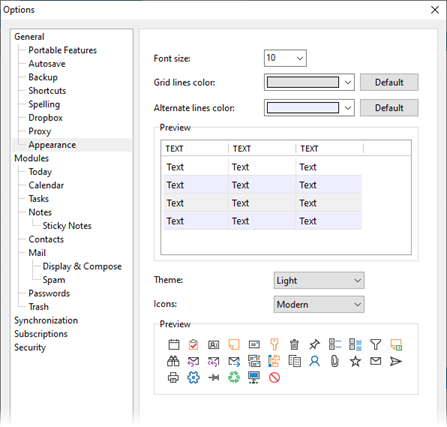447x427 pixels.
Task: Open Spam settings under Mail
Action: point(54,280)
